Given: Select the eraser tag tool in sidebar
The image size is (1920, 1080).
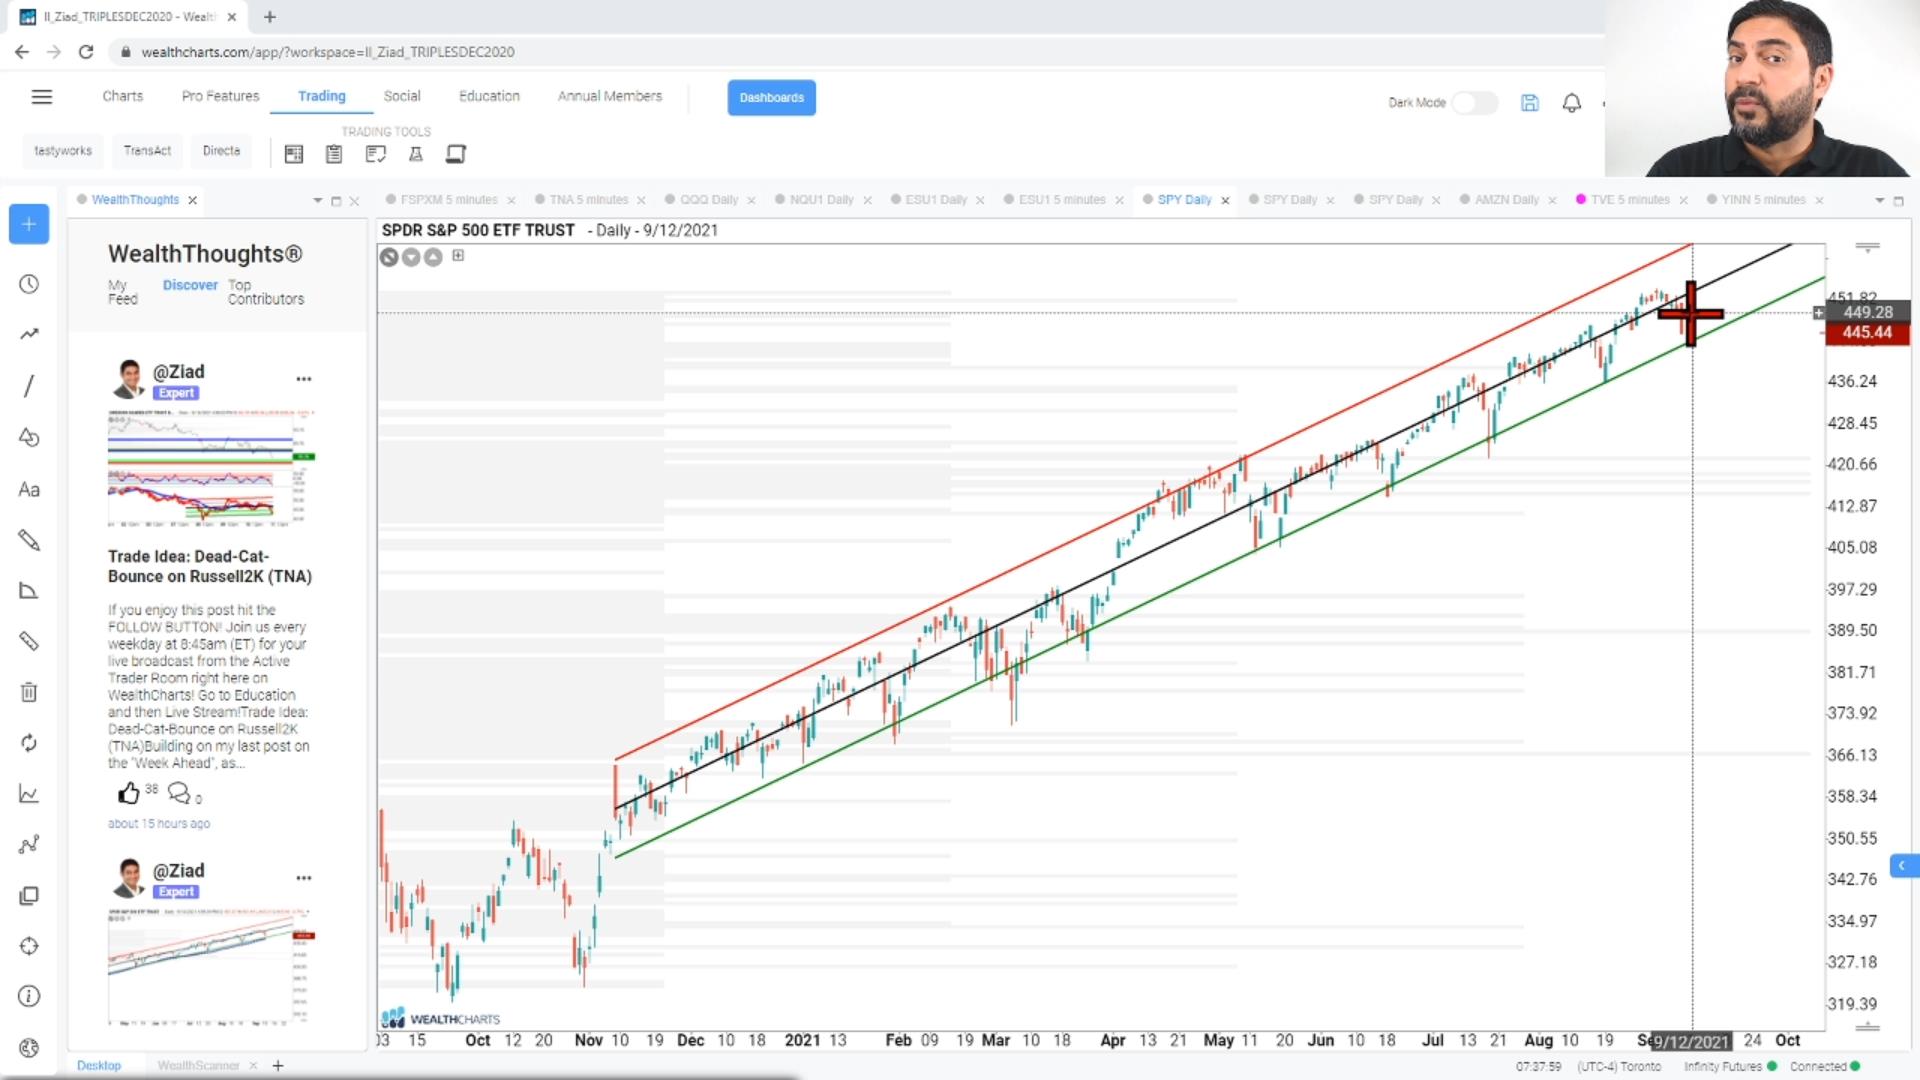Looking at the screenshot, I should coord(29,641).
